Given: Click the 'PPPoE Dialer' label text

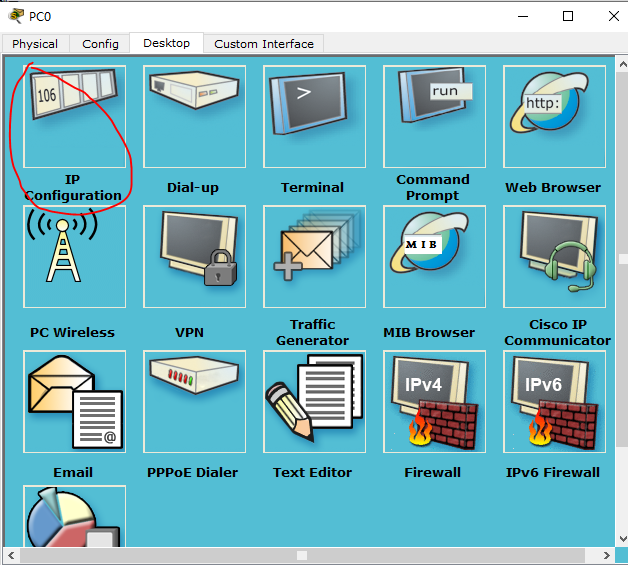Looking at the screenshot, I should click(193, 473).
